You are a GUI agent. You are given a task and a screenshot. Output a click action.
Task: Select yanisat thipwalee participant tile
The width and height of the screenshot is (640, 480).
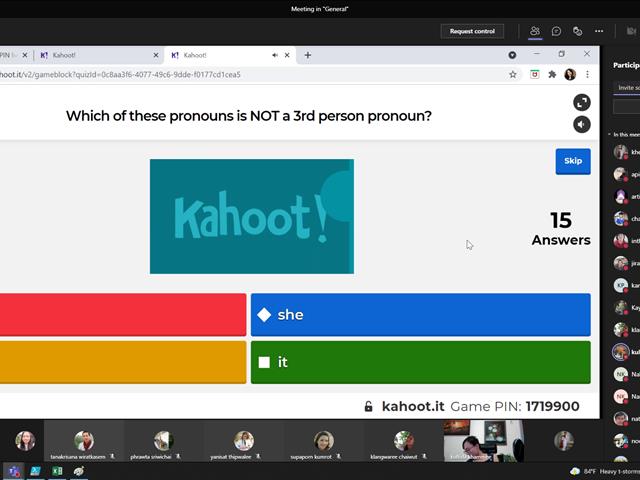point(243,441)
